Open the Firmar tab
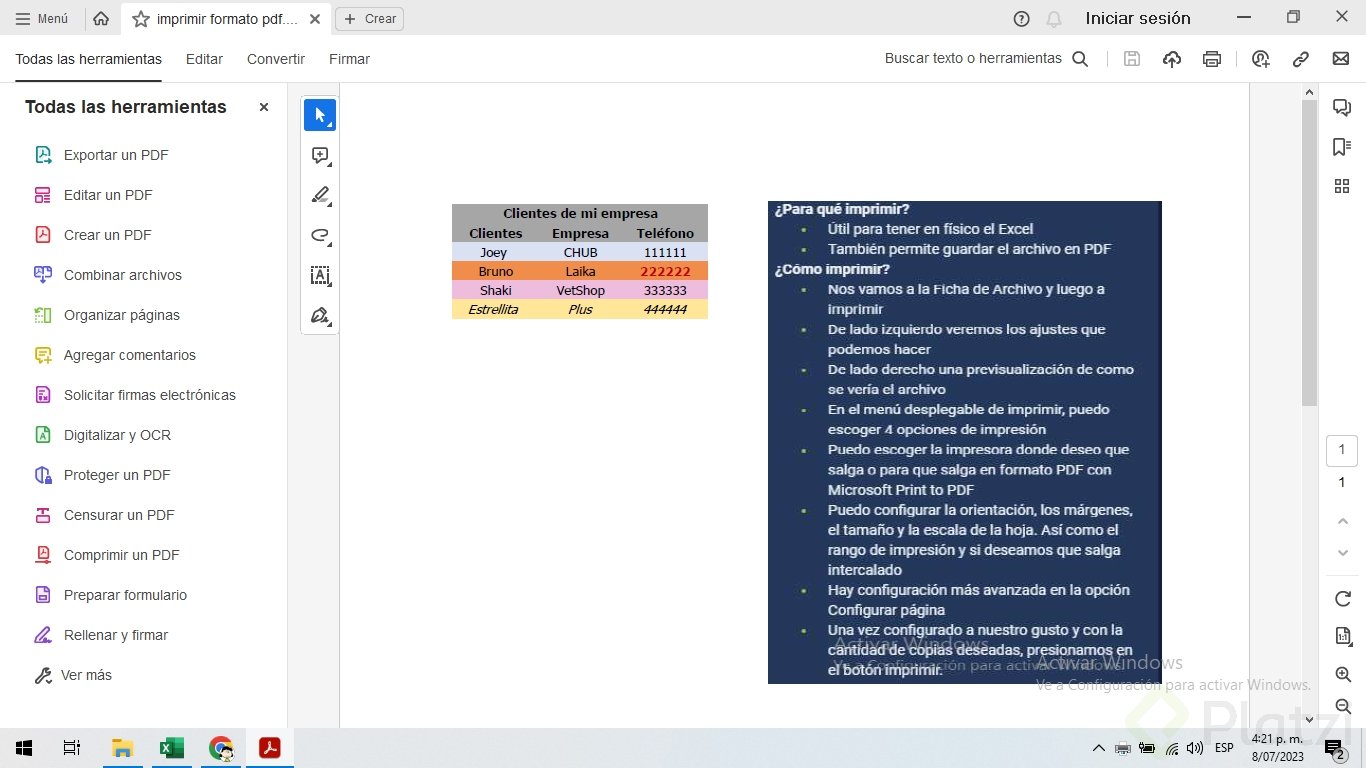This screenshot has width=1366, height=768. tap(349, 59)
